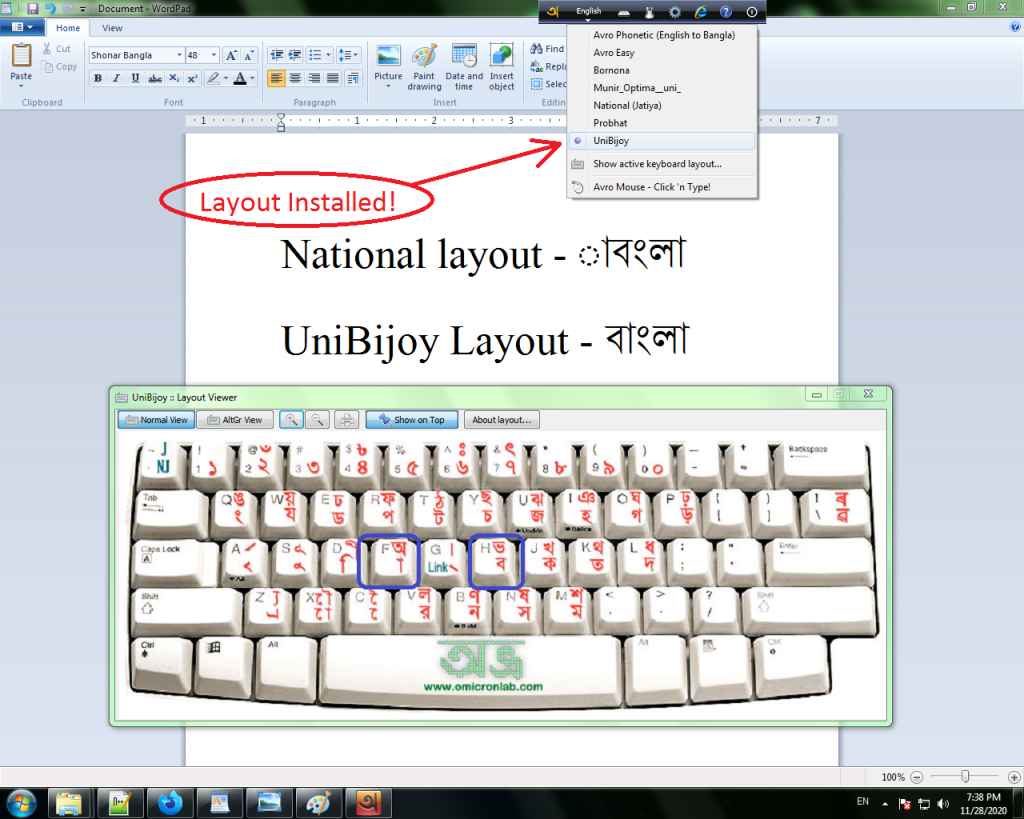Switch Layout Viewer to AltGr View

click(235, 420)
